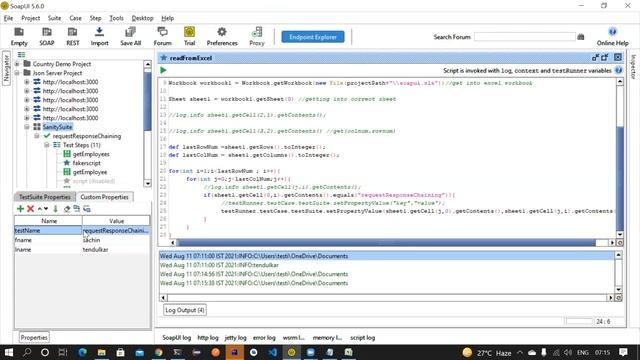
Task: Collapse the Test Steps (11) node
Action: (x=47, y=145)
